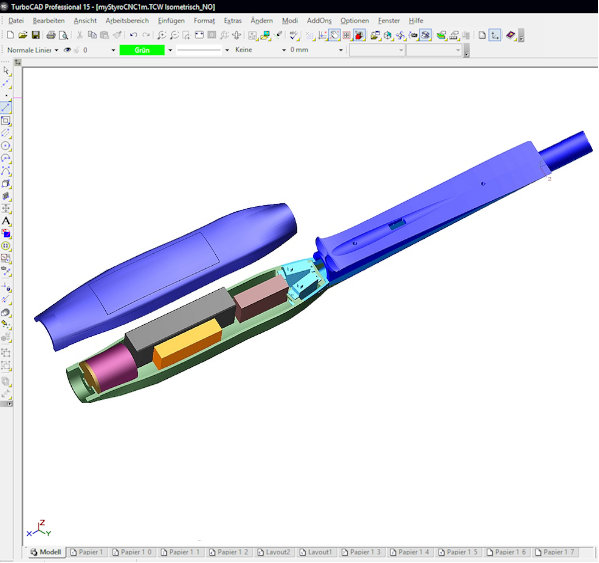The image size is (599, 563).
Task: Open the Hilfe menu
Action: (416, 21)
